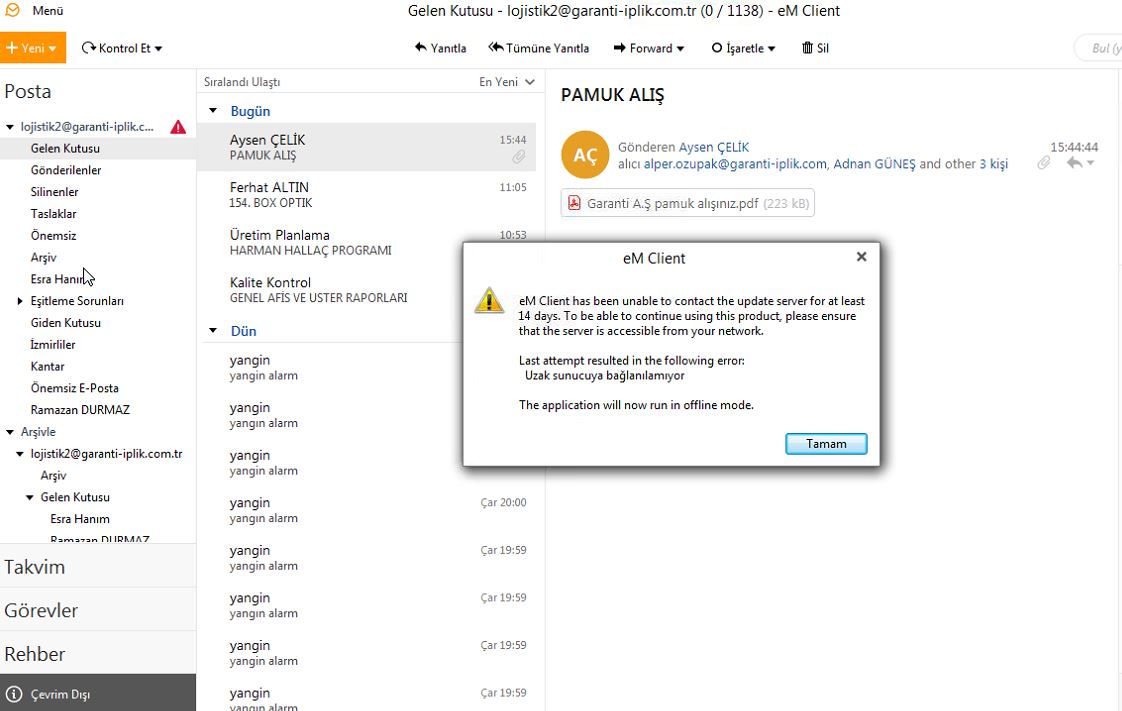
Task: Collapse the Bugün message group
Action: (x=213, y=111)
